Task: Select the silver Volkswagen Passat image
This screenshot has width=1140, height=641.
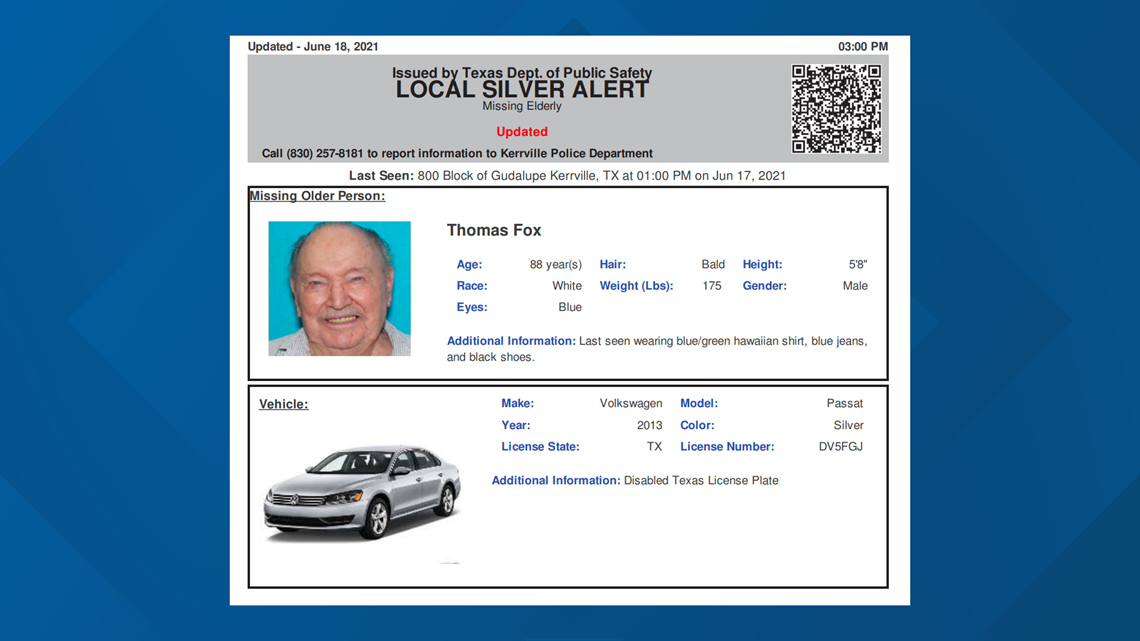Action: pyautogui.click(x=362, y=490)
